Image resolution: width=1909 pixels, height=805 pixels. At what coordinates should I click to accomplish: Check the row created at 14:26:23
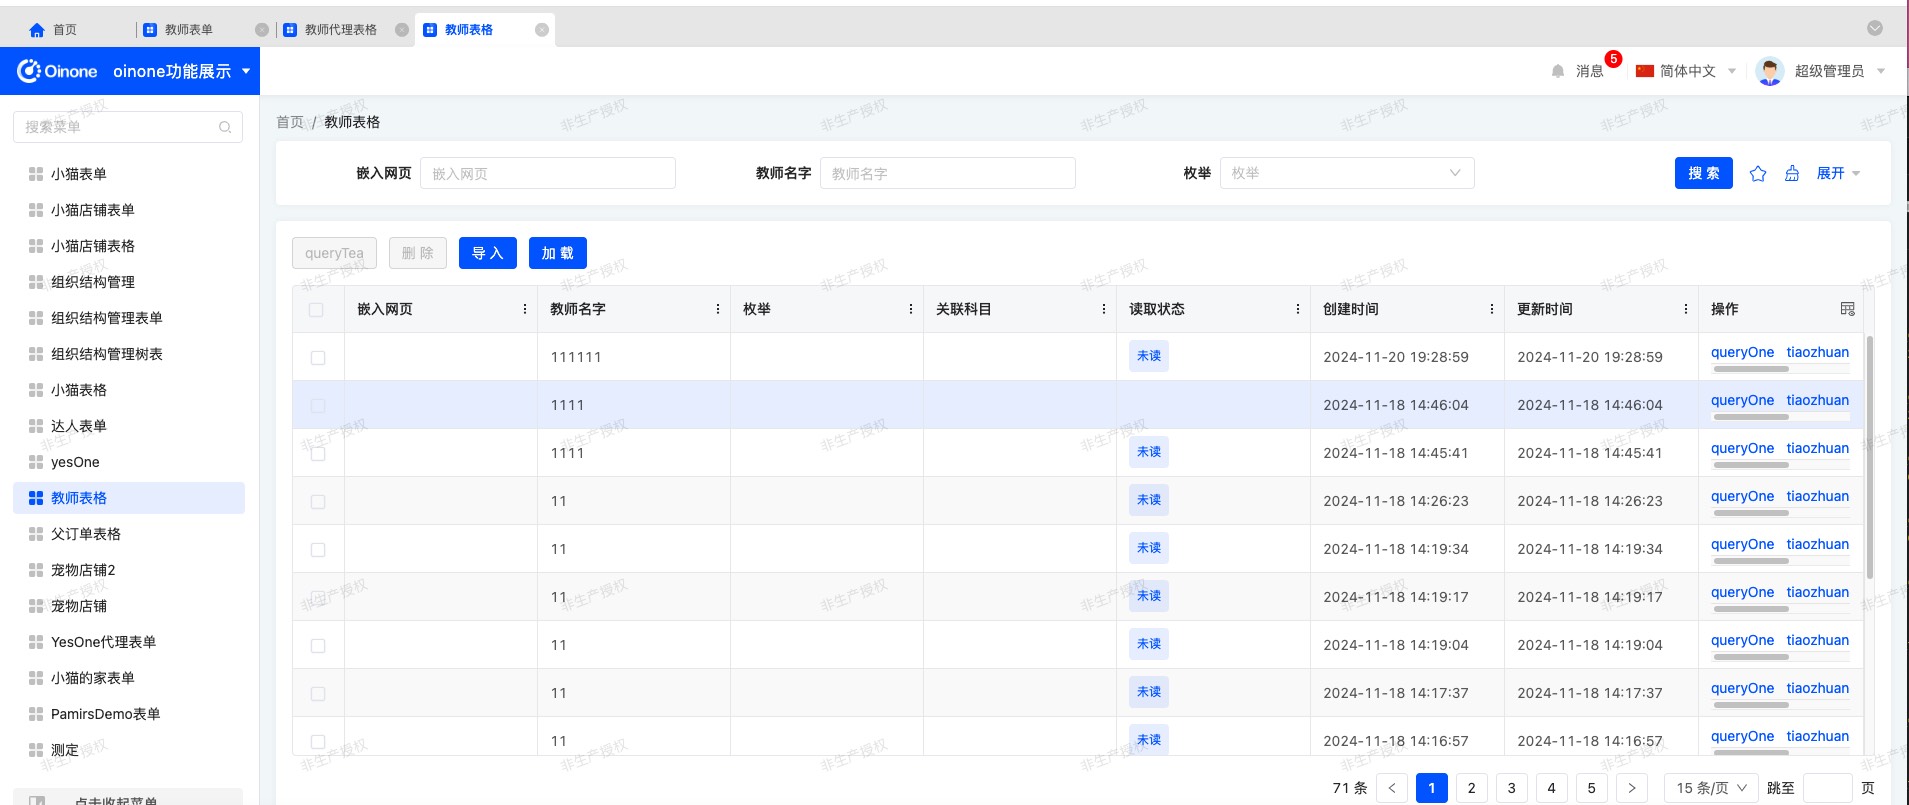coord(318,502)
